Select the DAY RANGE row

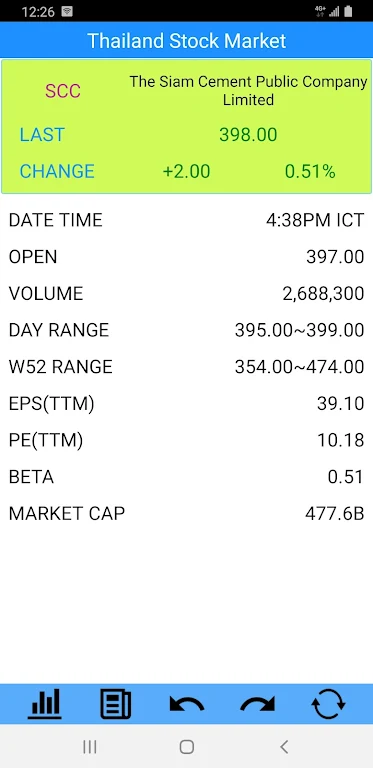(x=186, y=330)
